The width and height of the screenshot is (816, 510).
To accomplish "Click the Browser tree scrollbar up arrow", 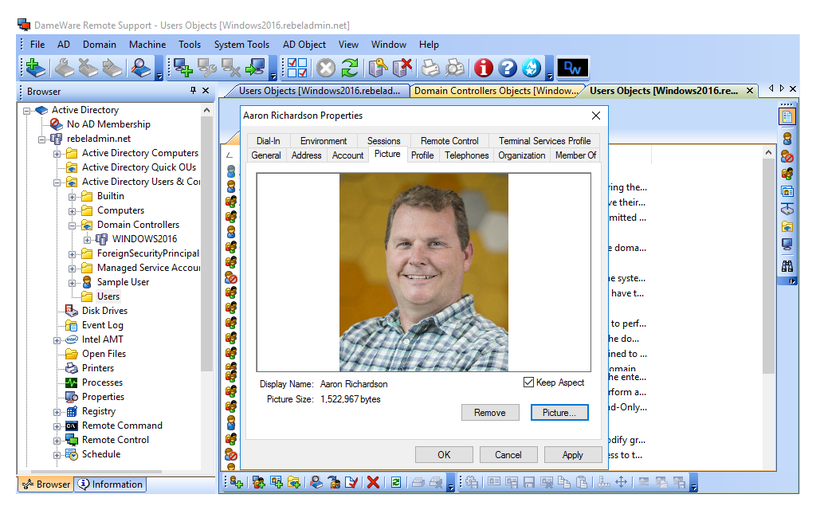I will coord(207,110).
